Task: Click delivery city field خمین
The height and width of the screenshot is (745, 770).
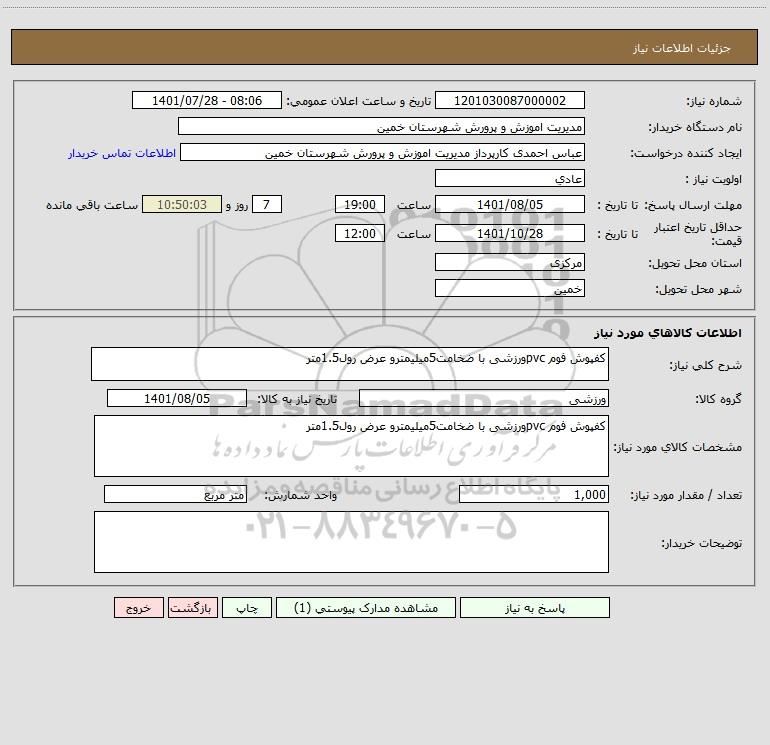Action: tap(510, 288)
